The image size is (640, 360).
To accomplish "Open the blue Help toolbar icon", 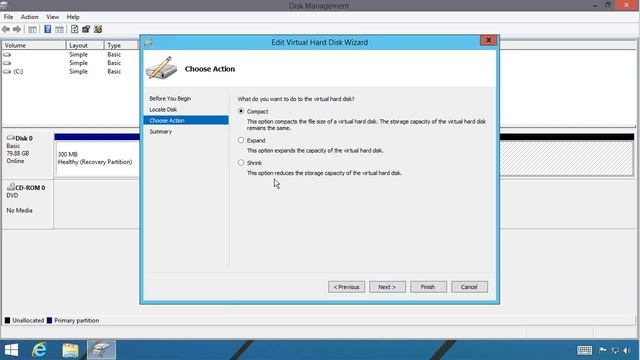I will coord(48,29).
